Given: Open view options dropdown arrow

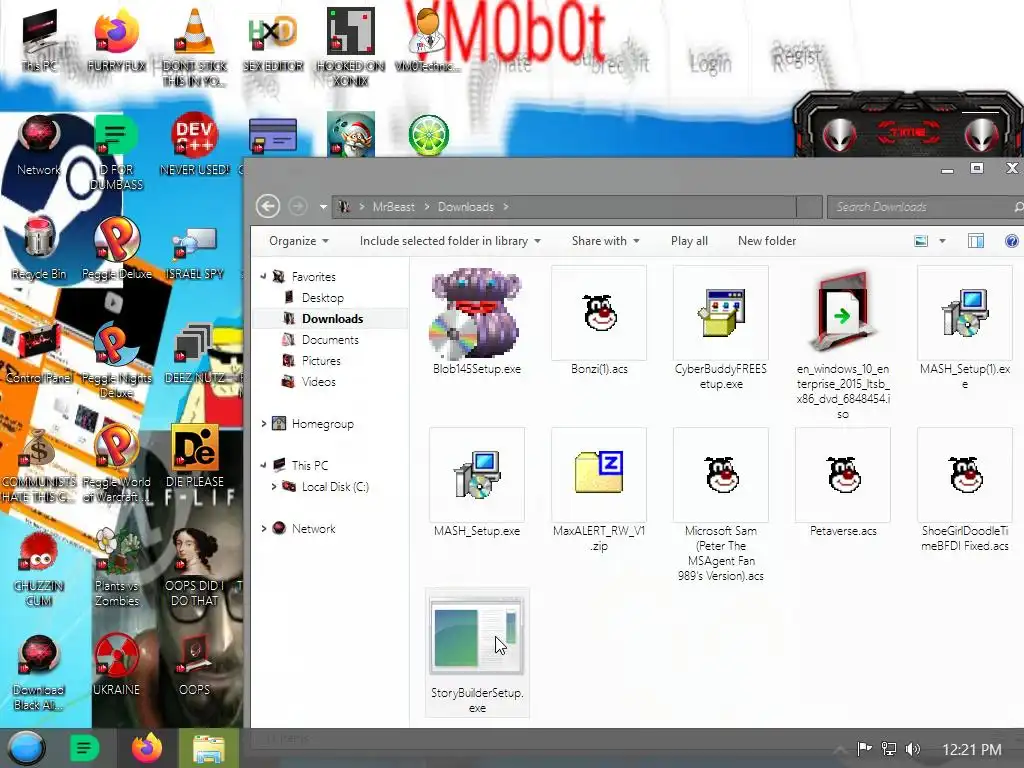Looking at the screenshot, I should (x=942, y=241).
